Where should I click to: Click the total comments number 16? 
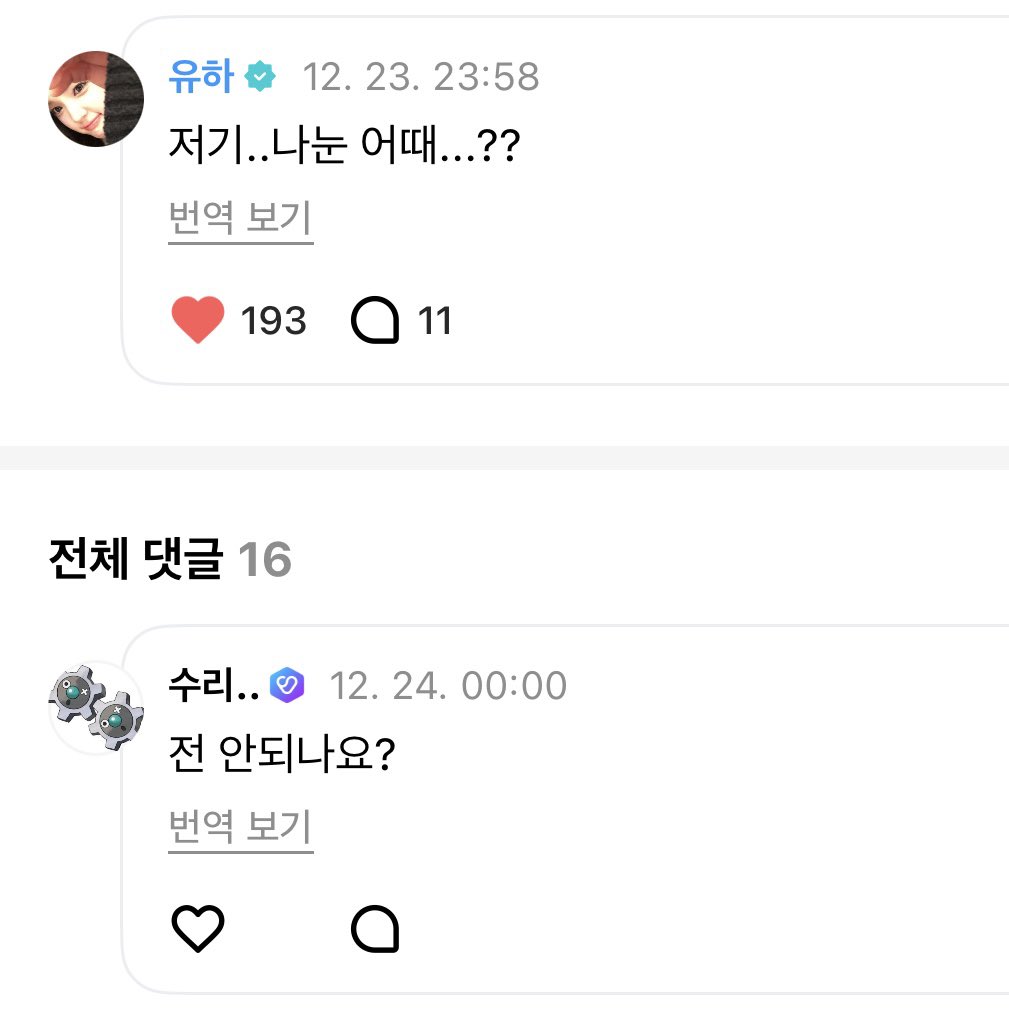[x=265, y=561]
